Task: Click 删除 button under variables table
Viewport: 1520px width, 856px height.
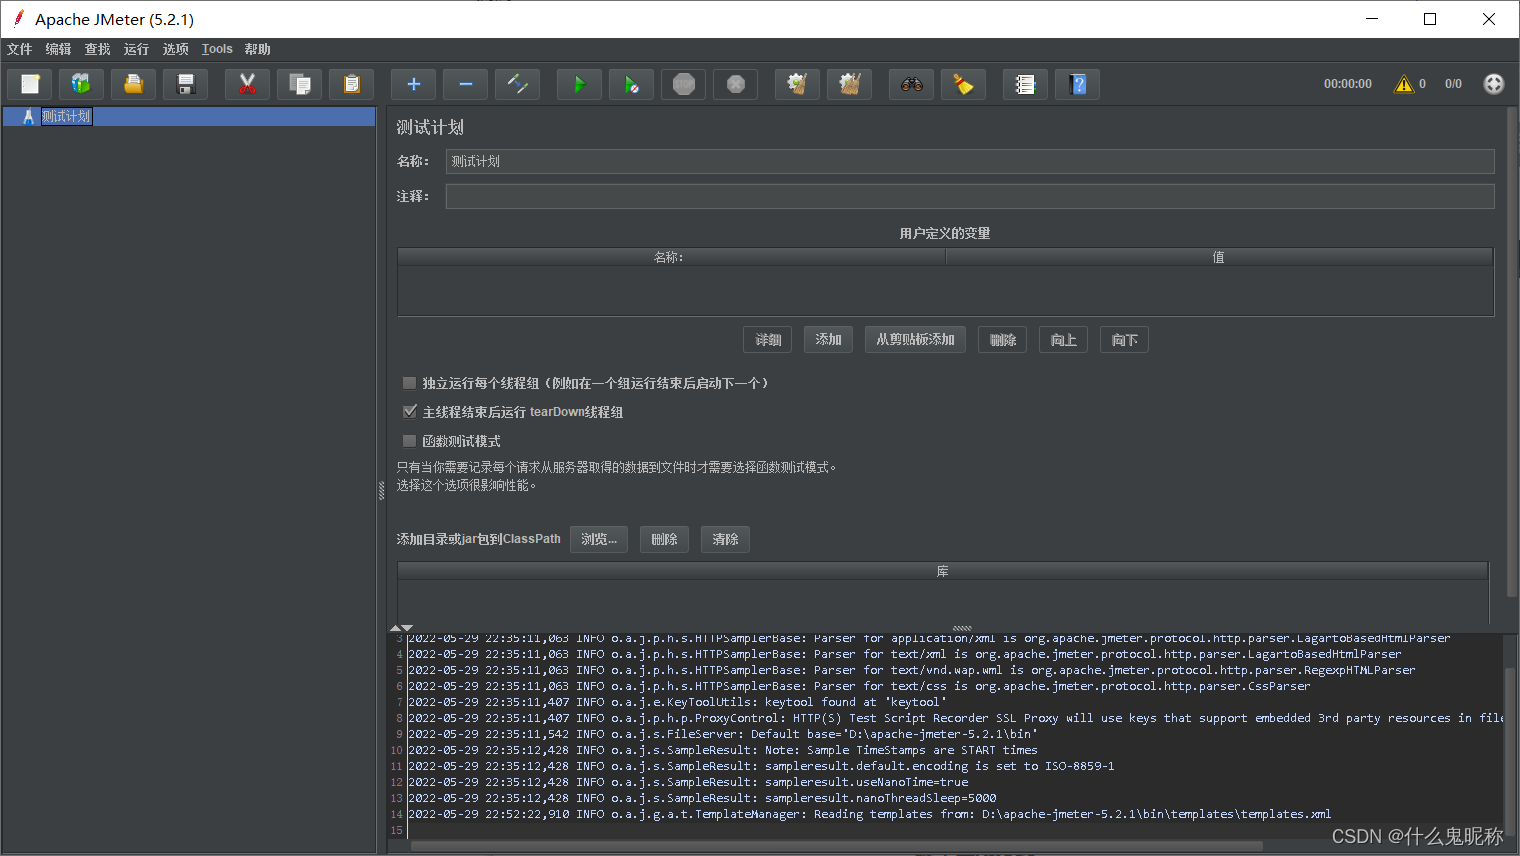Action: pos(1003,340)
